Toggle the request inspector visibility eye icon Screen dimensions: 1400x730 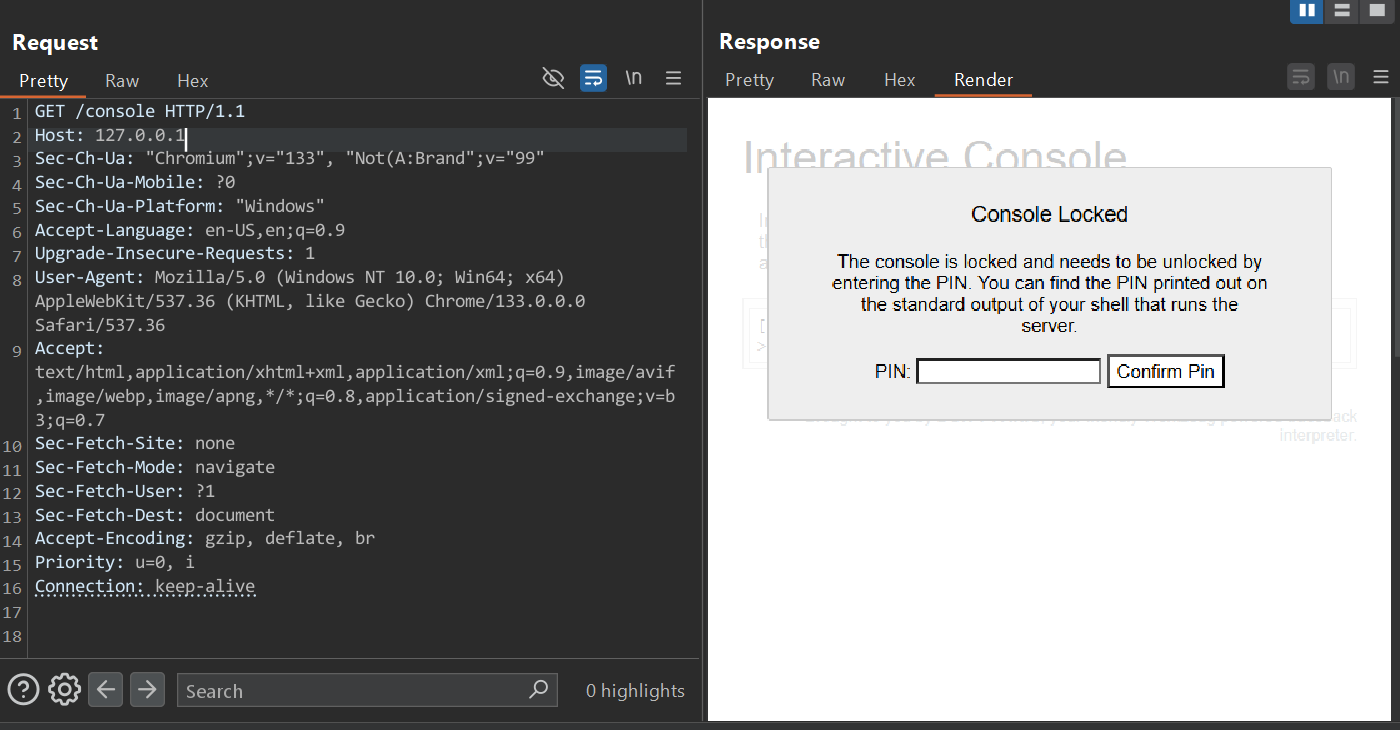point(553,78)
